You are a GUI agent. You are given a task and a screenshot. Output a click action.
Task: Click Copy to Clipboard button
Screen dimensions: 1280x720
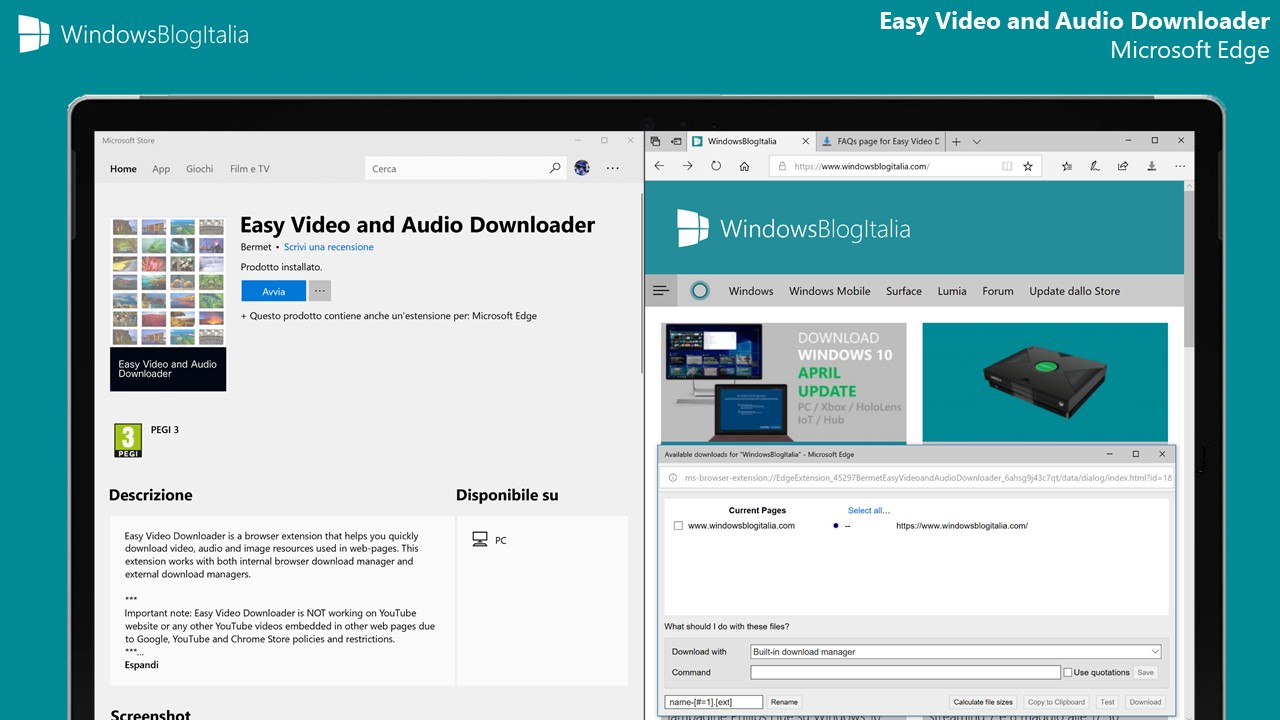(1056, 702)
